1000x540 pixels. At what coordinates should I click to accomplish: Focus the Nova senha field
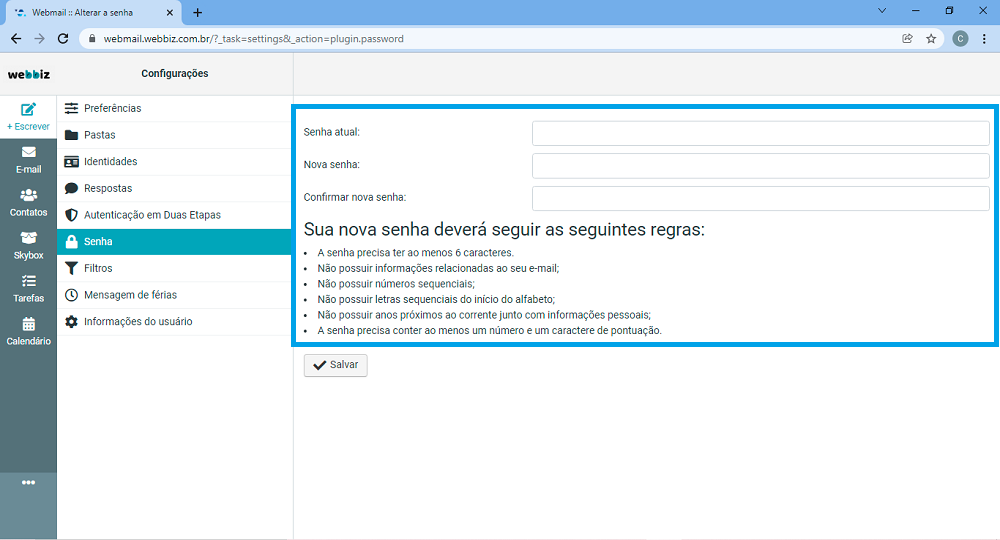(760, 165)
